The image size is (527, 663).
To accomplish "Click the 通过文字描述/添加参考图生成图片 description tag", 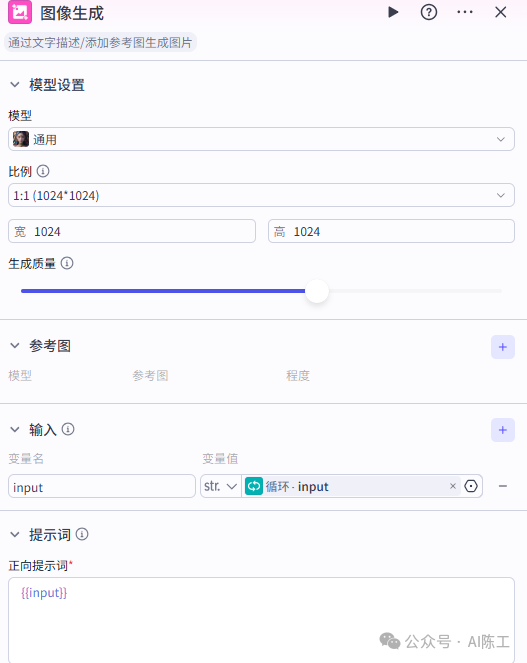I will point(100,43).
